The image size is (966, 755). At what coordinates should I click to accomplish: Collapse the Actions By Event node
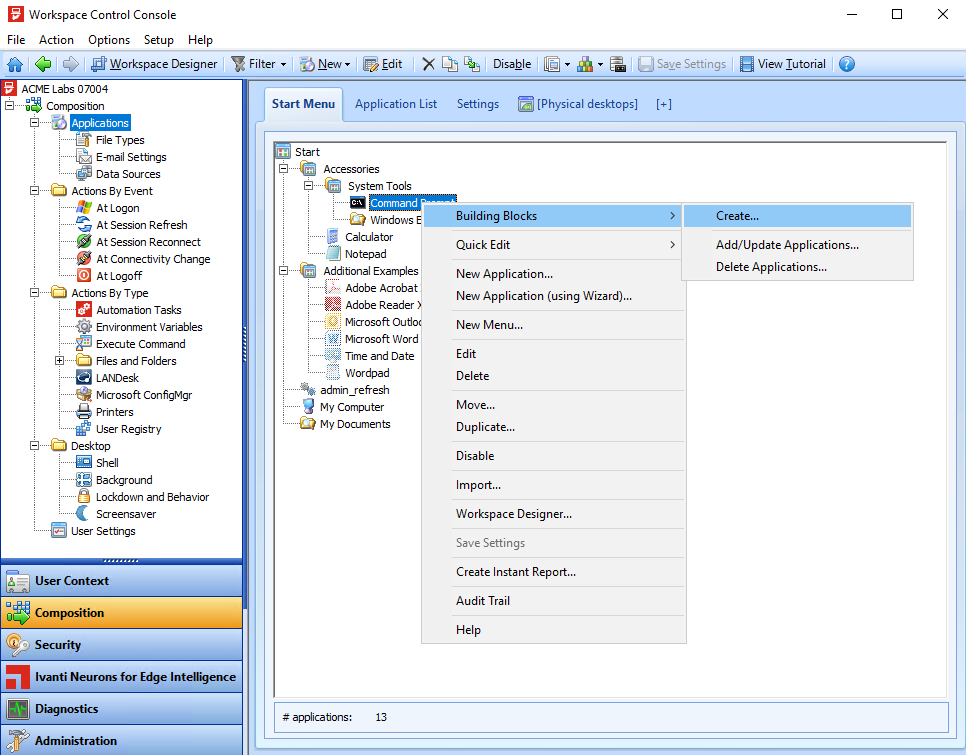pos(34,191)
